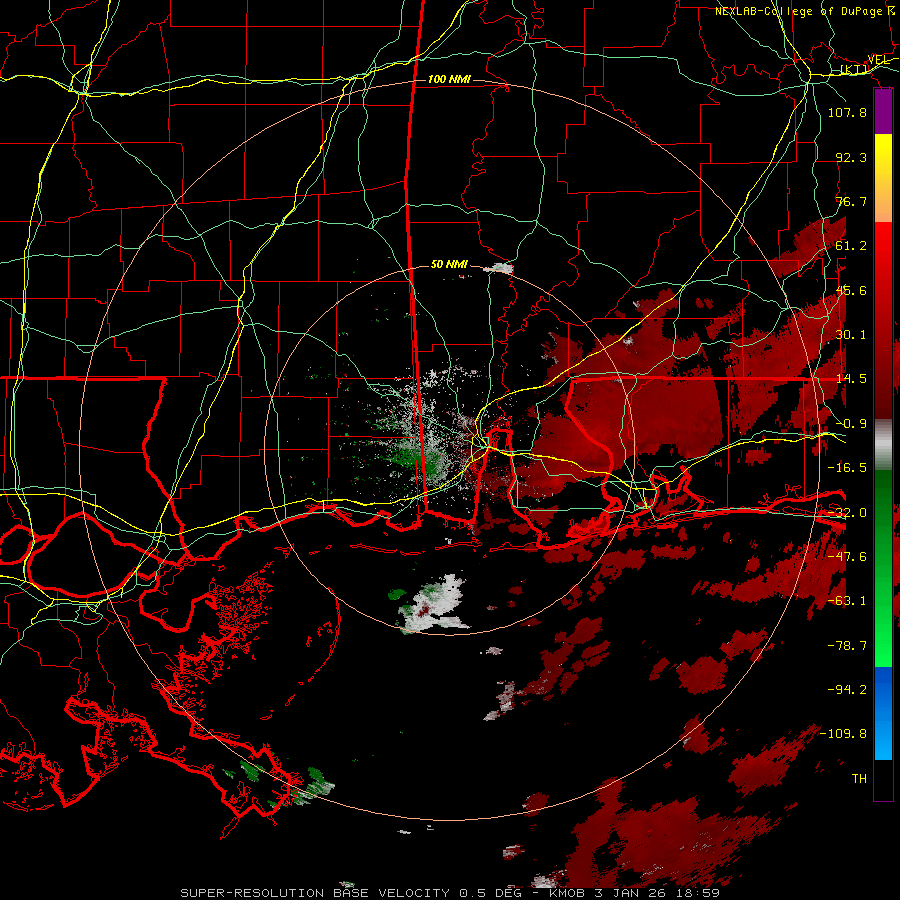900x900 pixels.
Task: Click the 30.1 legend value
Action: [851, 335]
